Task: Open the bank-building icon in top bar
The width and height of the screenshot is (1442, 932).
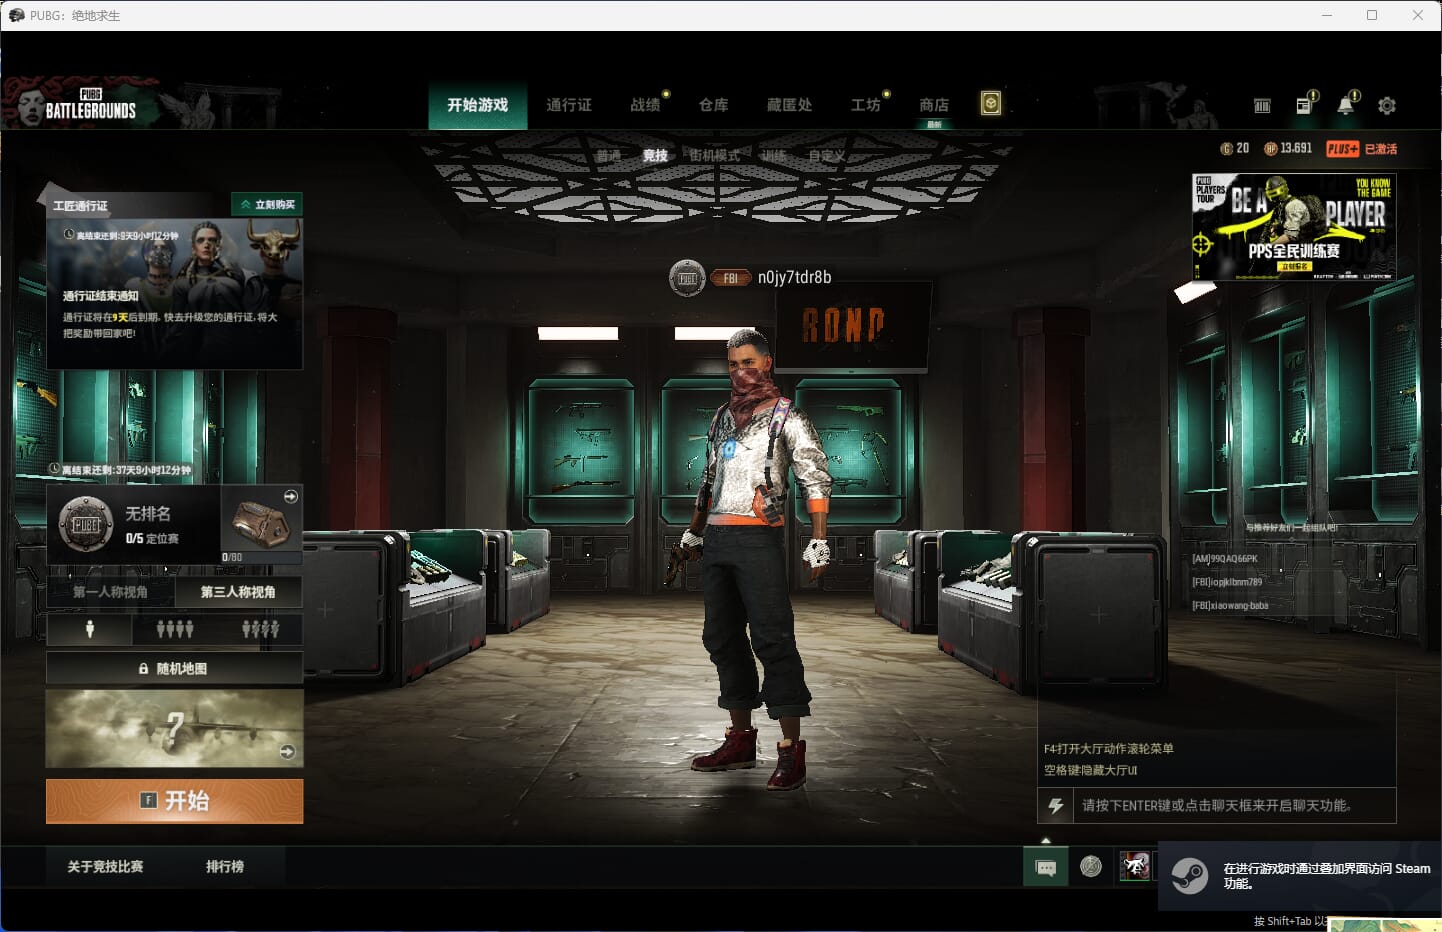Action: 1262,105
